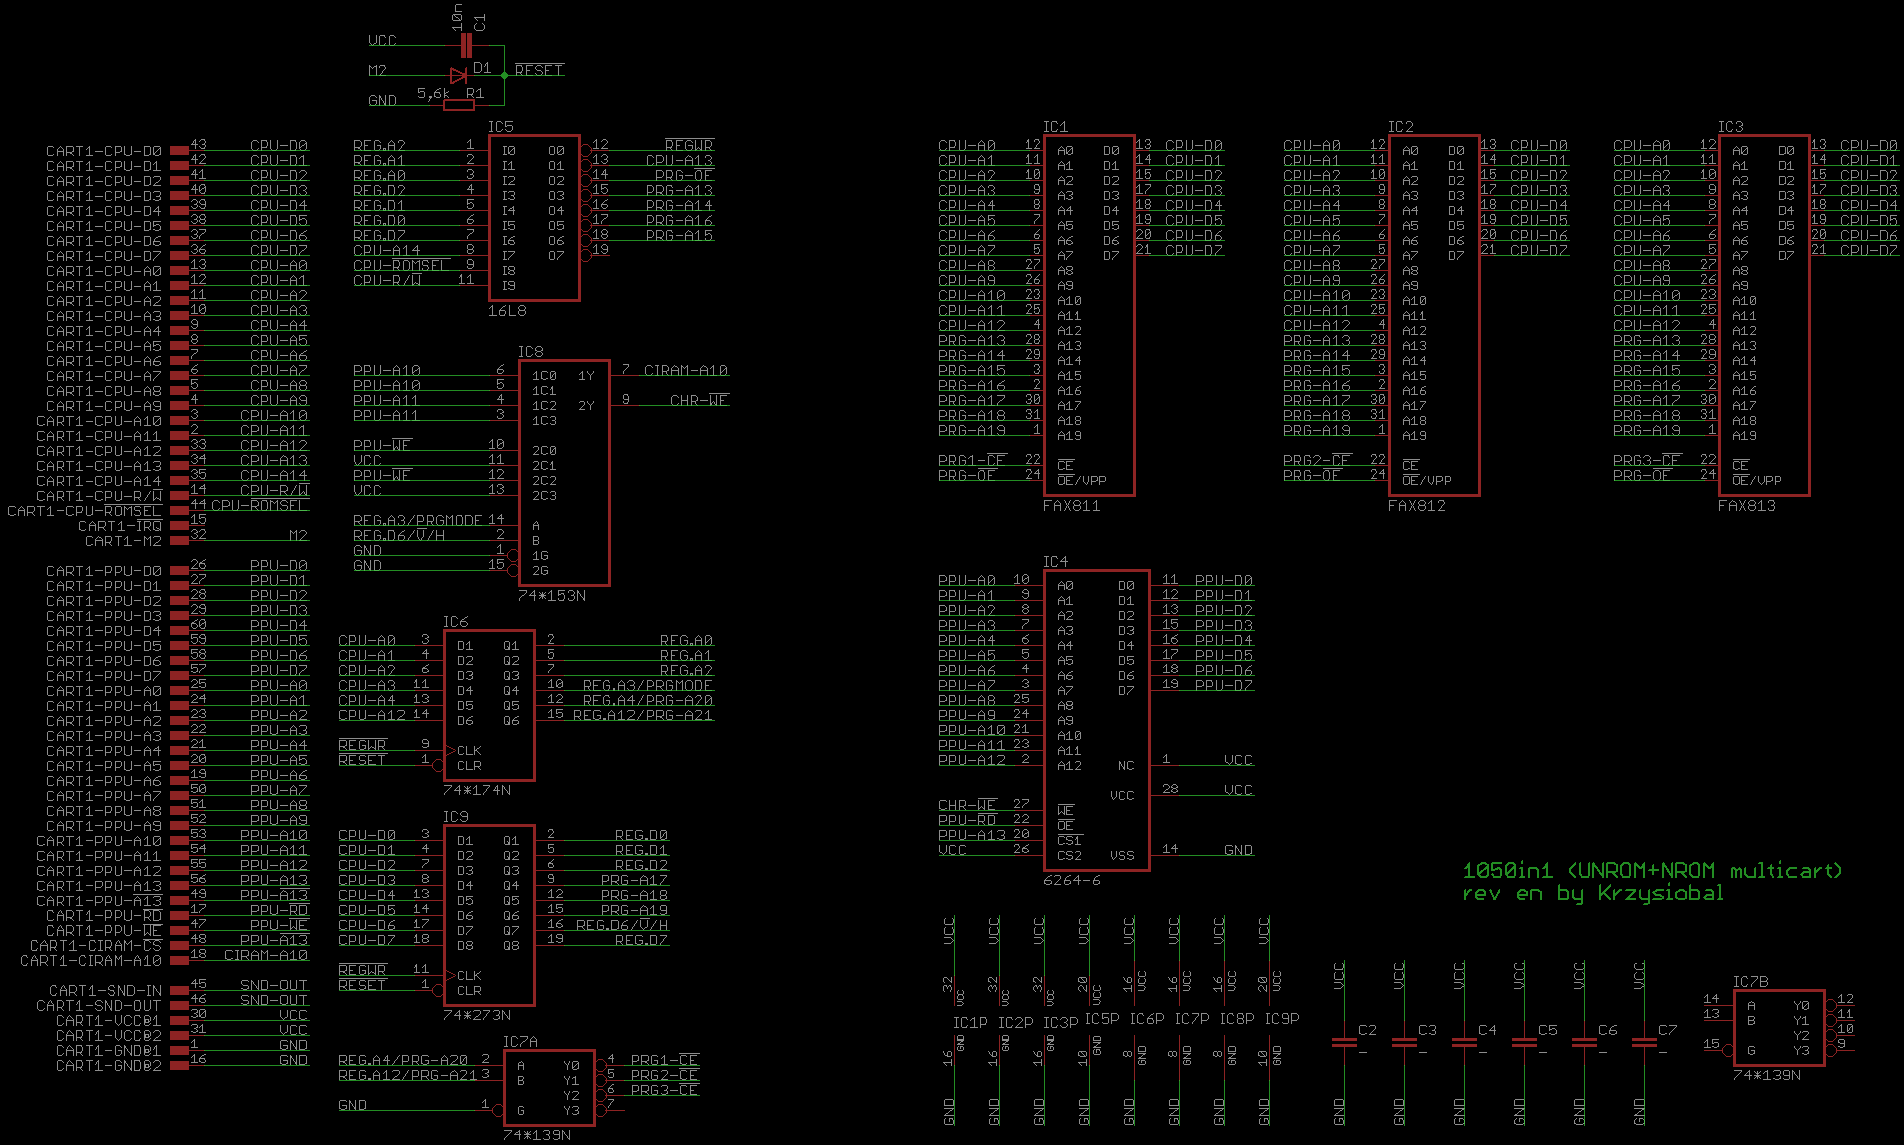Click the 6264-6 value label under IC4
Screen dimensions: 1904x1145
coord(1071,881)
